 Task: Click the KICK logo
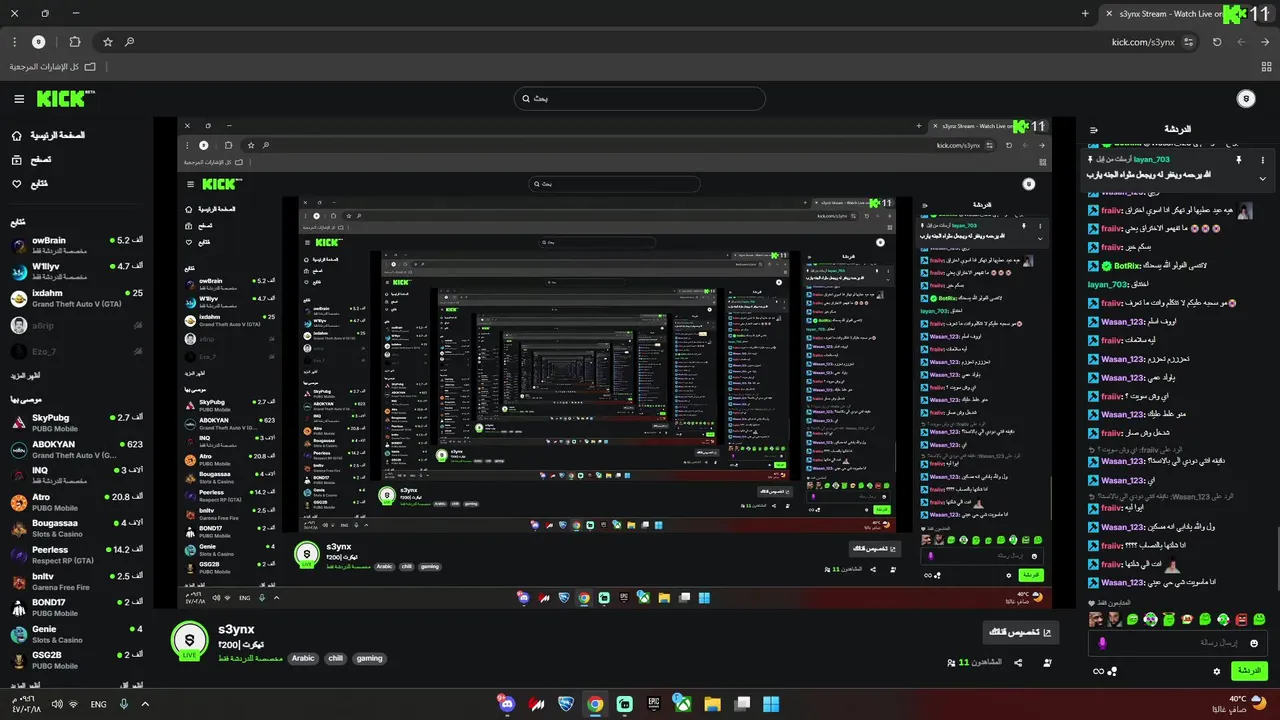click(x=66, y=98)
